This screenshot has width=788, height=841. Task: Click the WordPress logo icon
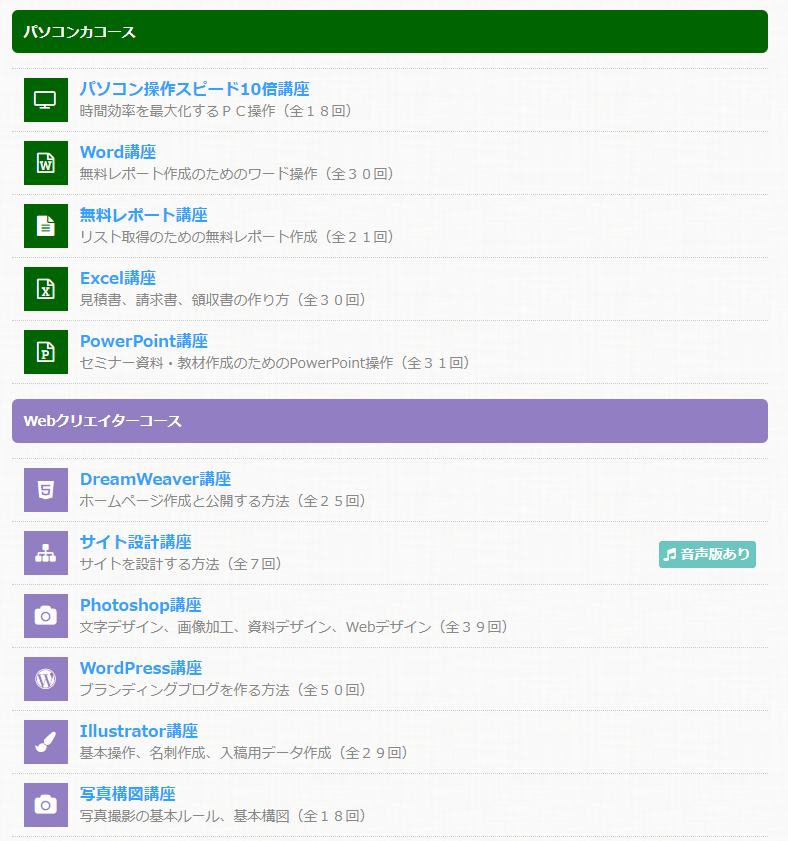coord(46,679)
